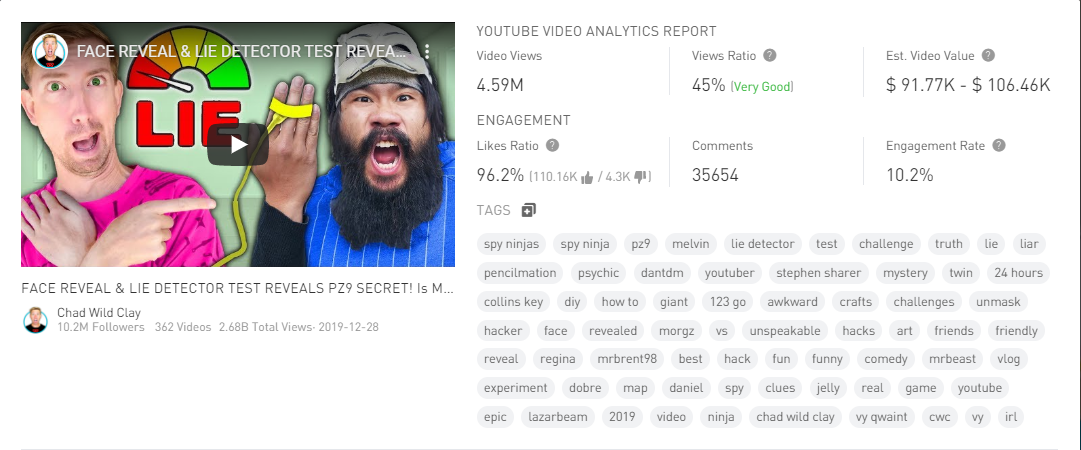Image resolution: width=1081 pixels, height=450 pixels.
Task: Click the thumbs-up likes icon
Action: (x=587, y=178)
